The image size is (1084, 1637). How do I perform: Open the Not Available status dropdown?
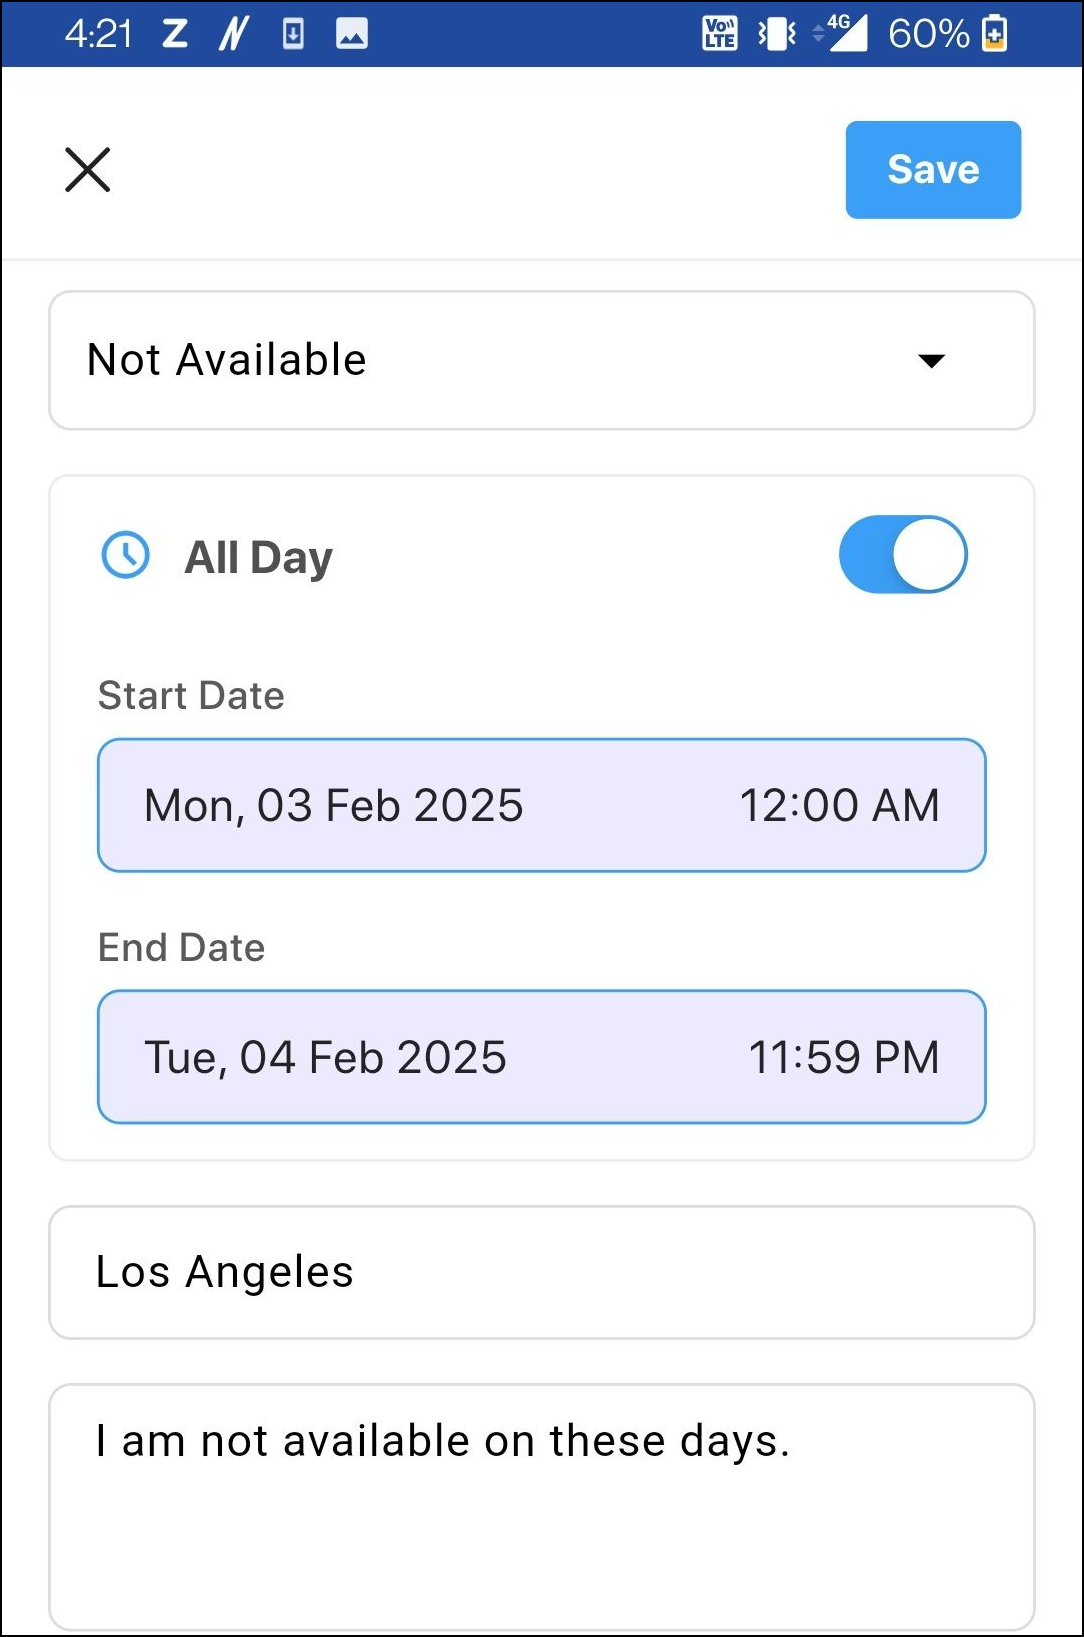[x=500, y=360]
